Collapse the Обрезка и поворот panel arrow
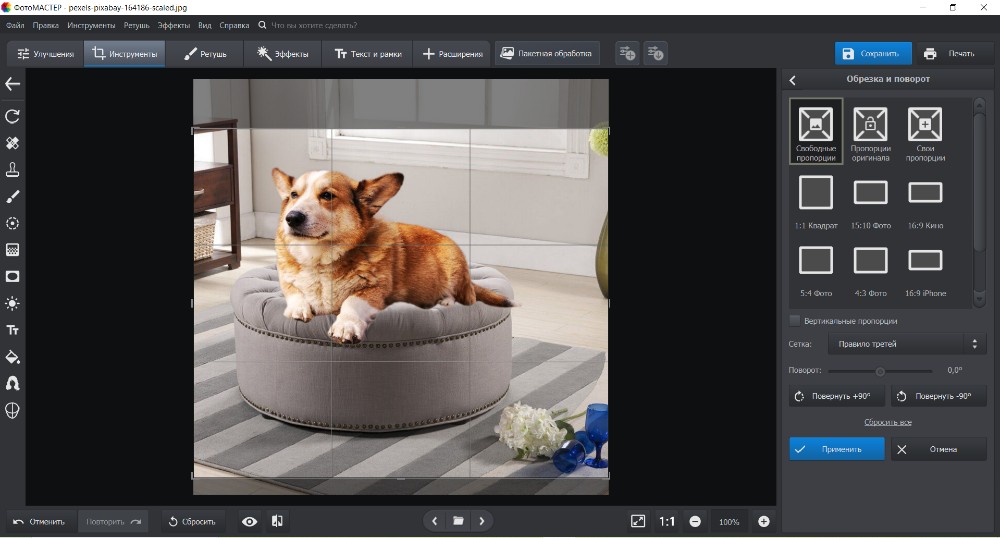Screen dimensions: 1000x538 (x=793, y=80)
